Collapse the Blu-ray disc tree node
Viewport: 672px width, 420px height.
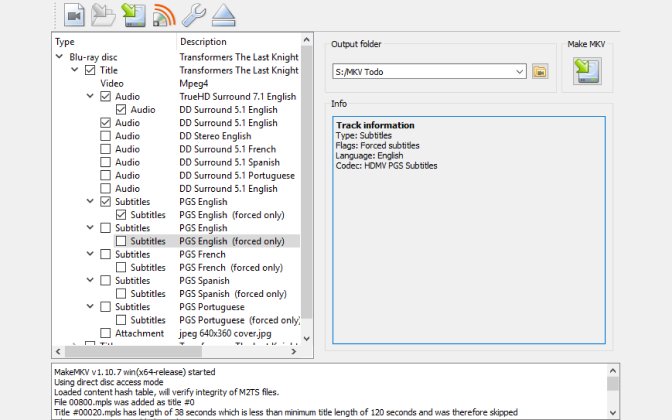59,57
